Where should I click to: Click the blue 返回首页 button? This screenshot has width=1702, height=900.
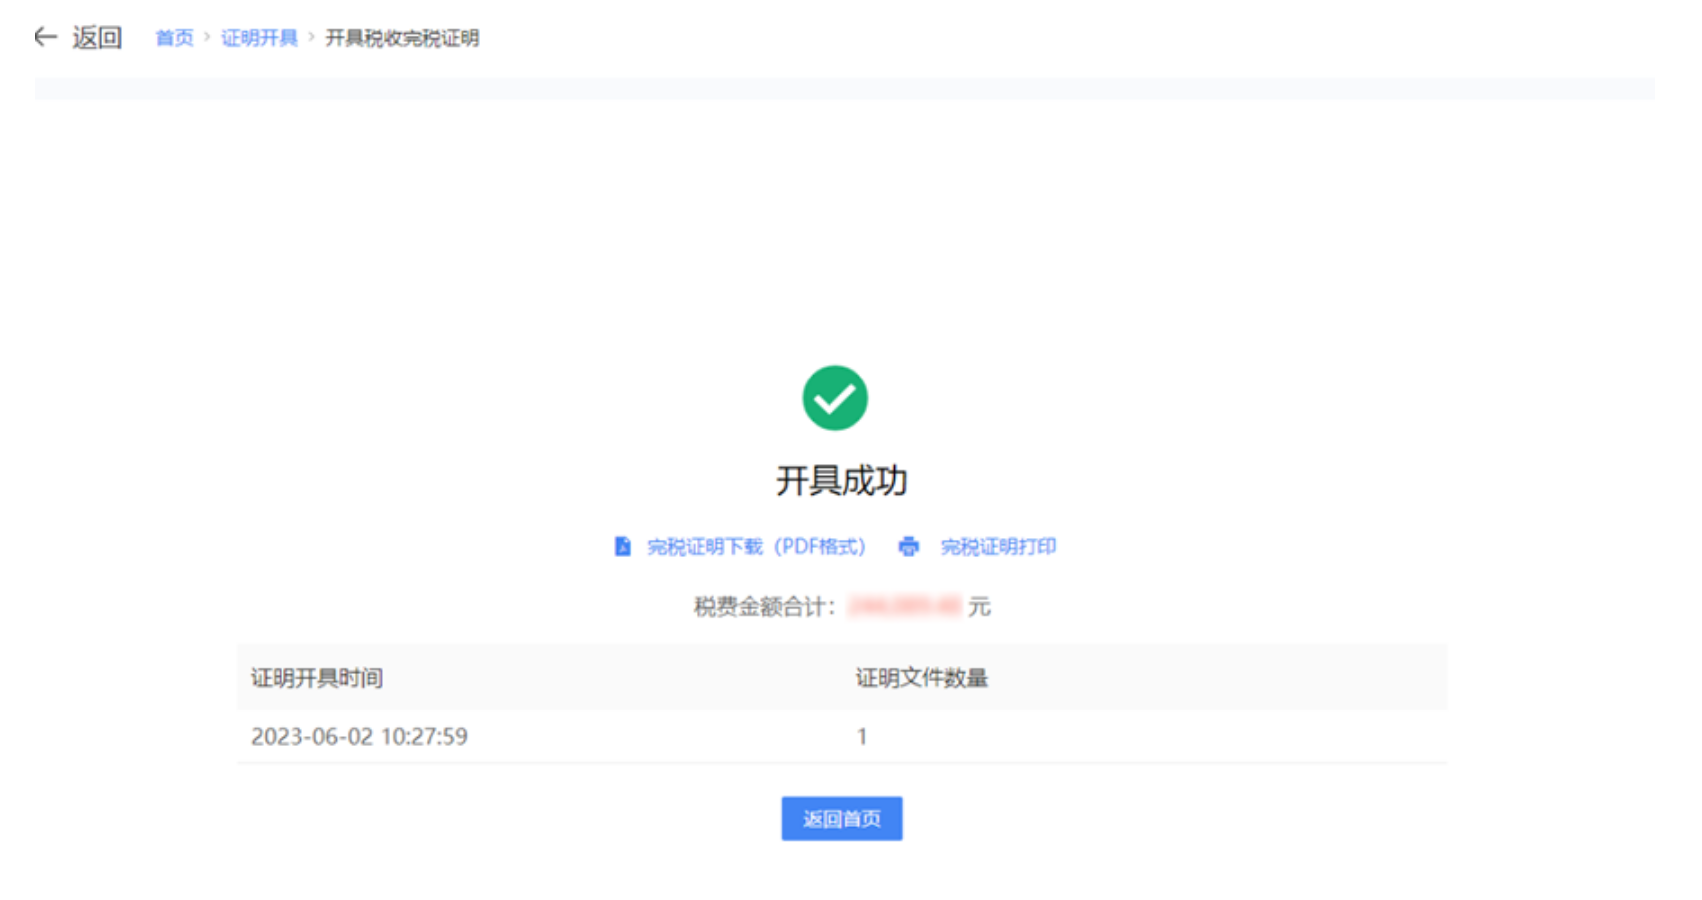point(841,818)
